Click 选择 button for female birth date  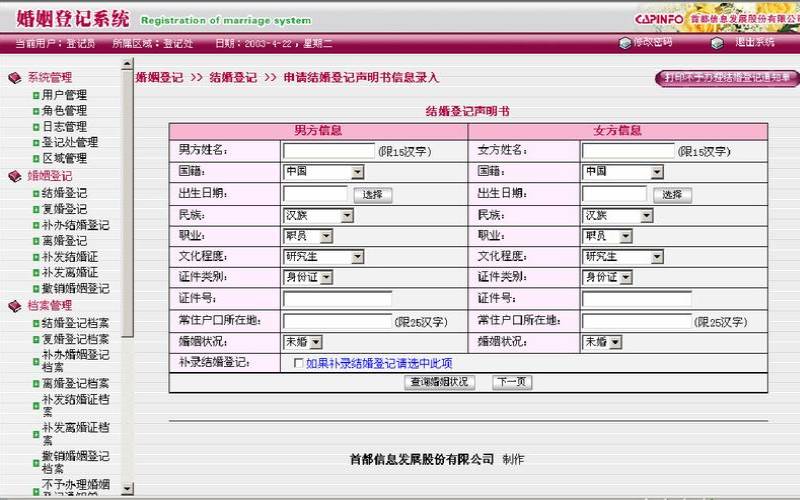[672, 195]
